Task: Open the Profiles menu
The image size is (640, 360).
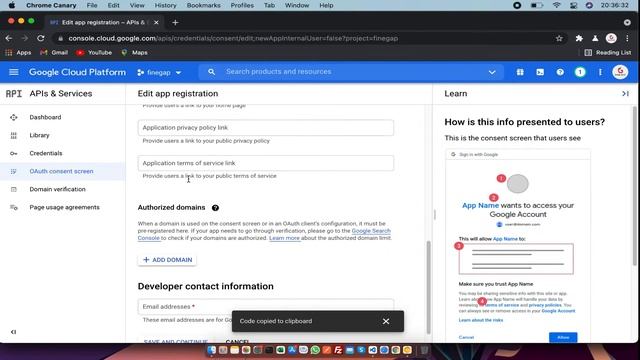Action: (x=242, y=5)
